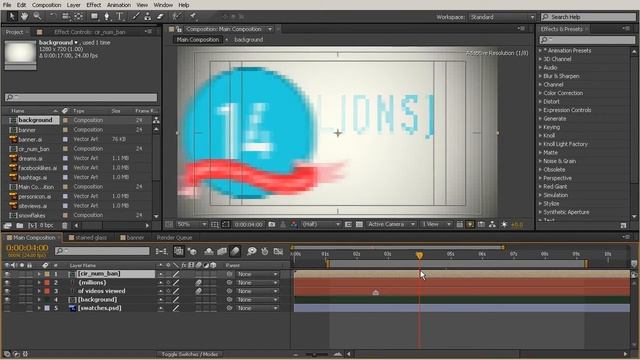This screenshot has height=360, width=640.
Task: Select the Zoom magnifier tool
Action: 37,16
